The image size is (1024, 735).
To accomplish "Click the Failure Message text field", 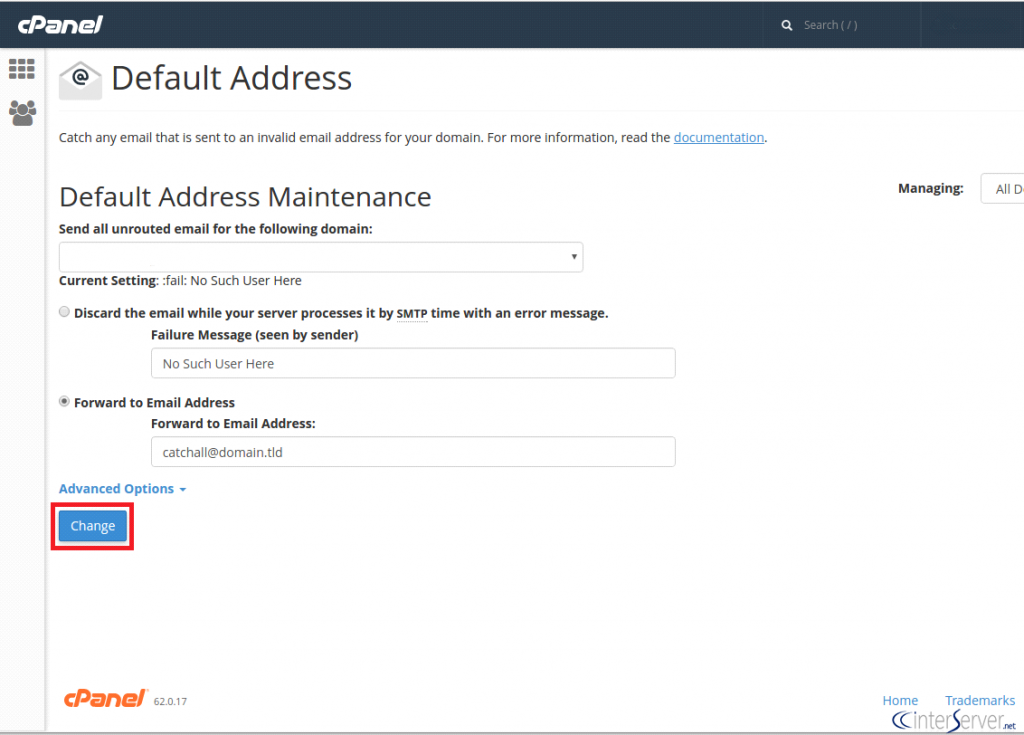I will [x=412, y=363].
